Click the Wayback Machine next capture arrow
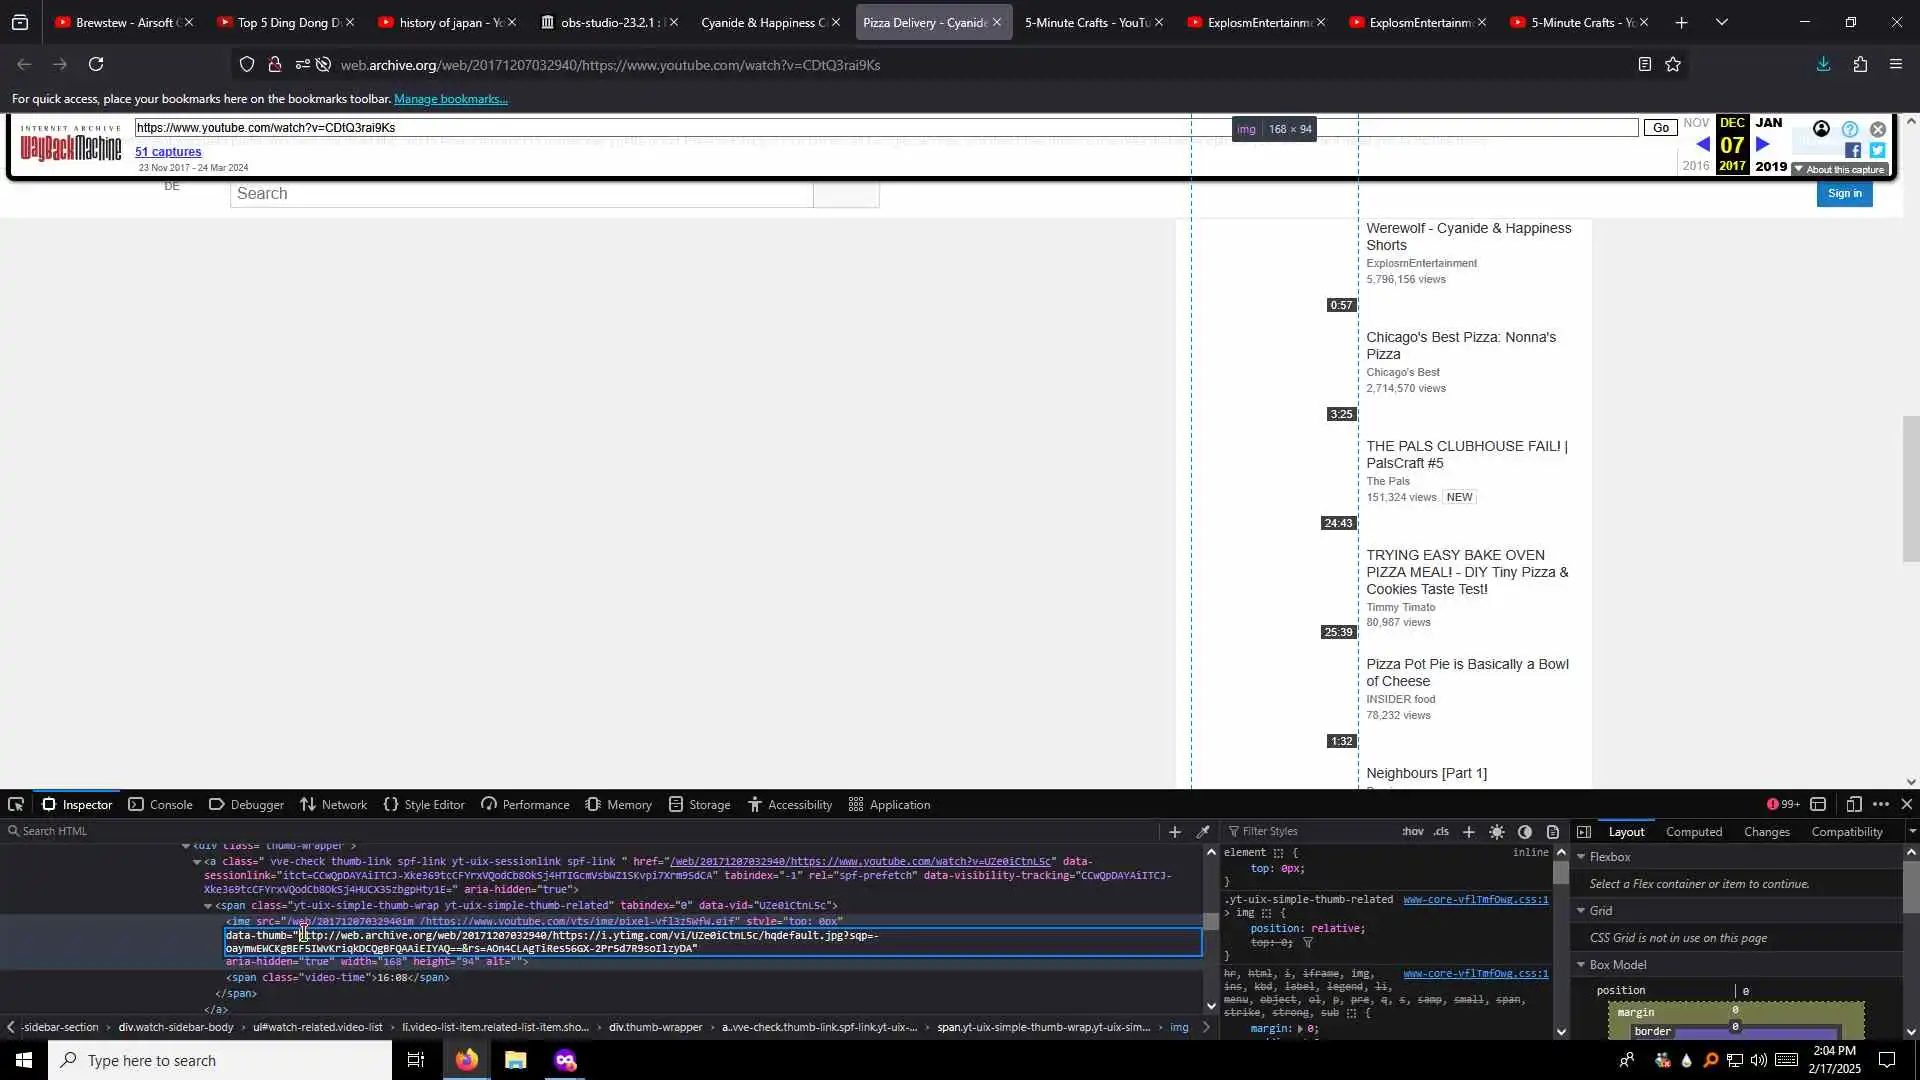Screen dimensions: 1920x1080 click(1763, 145)
